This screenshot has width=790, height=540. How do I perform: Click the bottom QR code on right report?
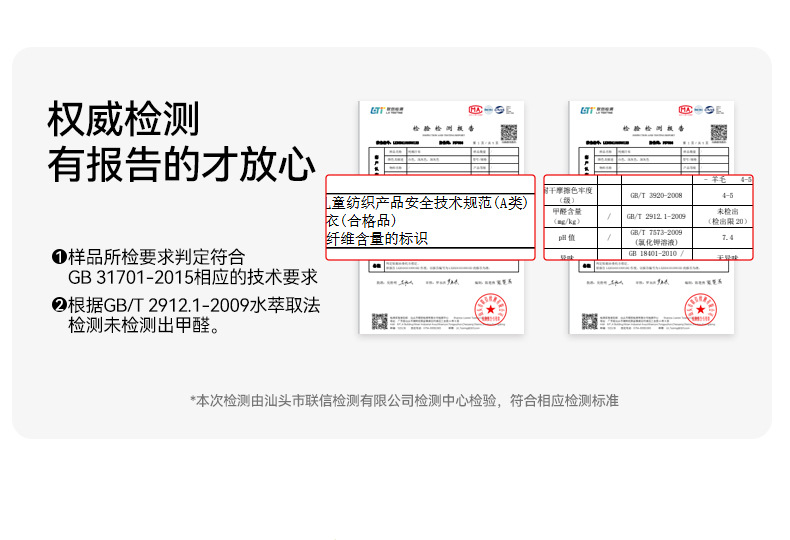point(589,321)
